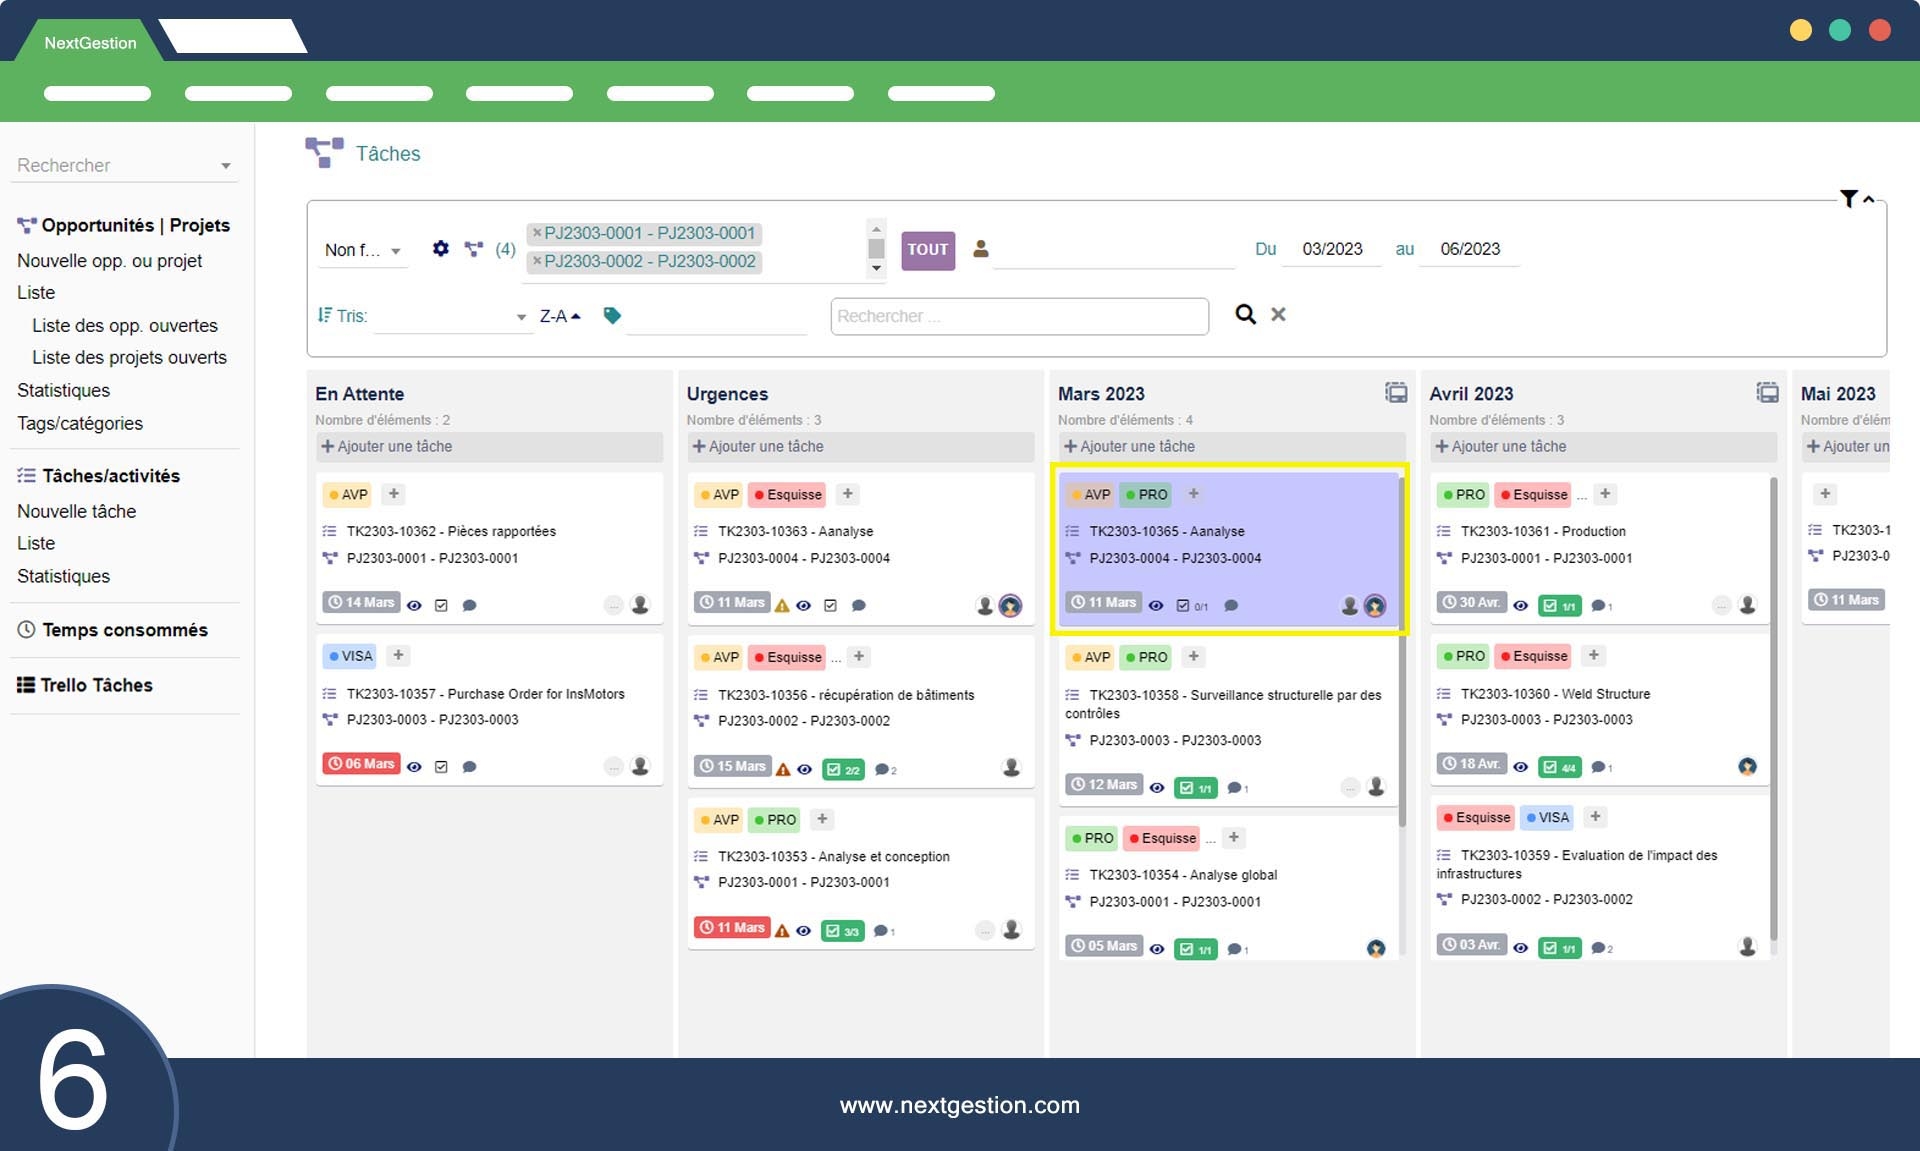Image resolution: width=1920 pixels, height=1151 pixels.
Task: Open comments on task TK2303-10362
Action: pyautogui.click(x=469, y=605)
